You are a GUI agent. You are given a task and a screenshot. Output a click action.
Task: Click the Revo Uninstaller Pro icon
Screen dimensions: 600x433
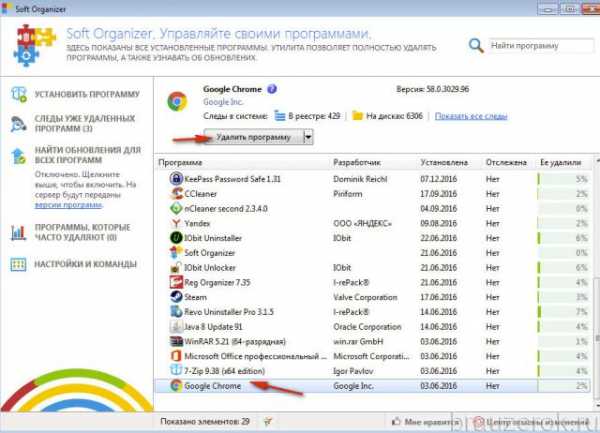click(x=176, y=312)
